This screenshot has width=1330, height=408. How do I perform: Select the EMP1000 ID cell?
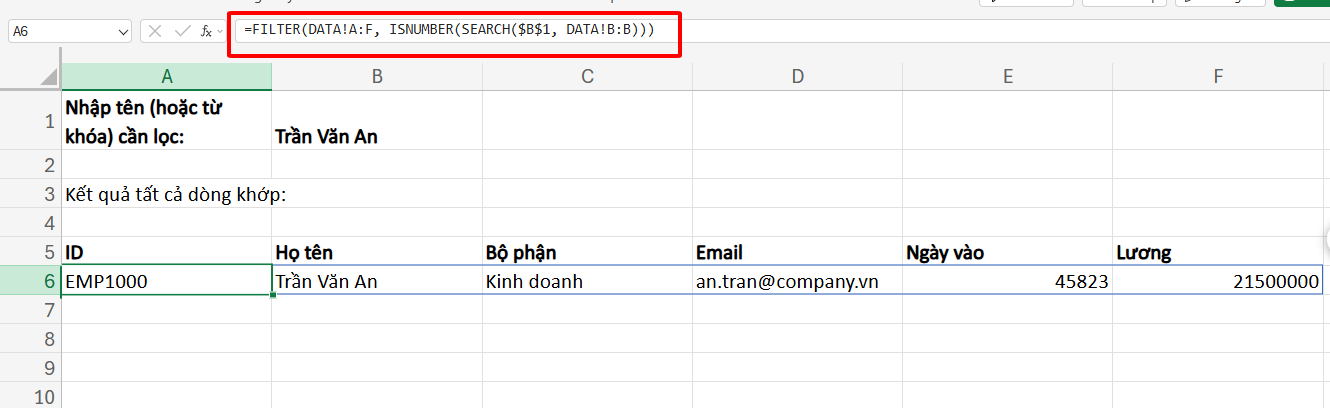(166, 281)
